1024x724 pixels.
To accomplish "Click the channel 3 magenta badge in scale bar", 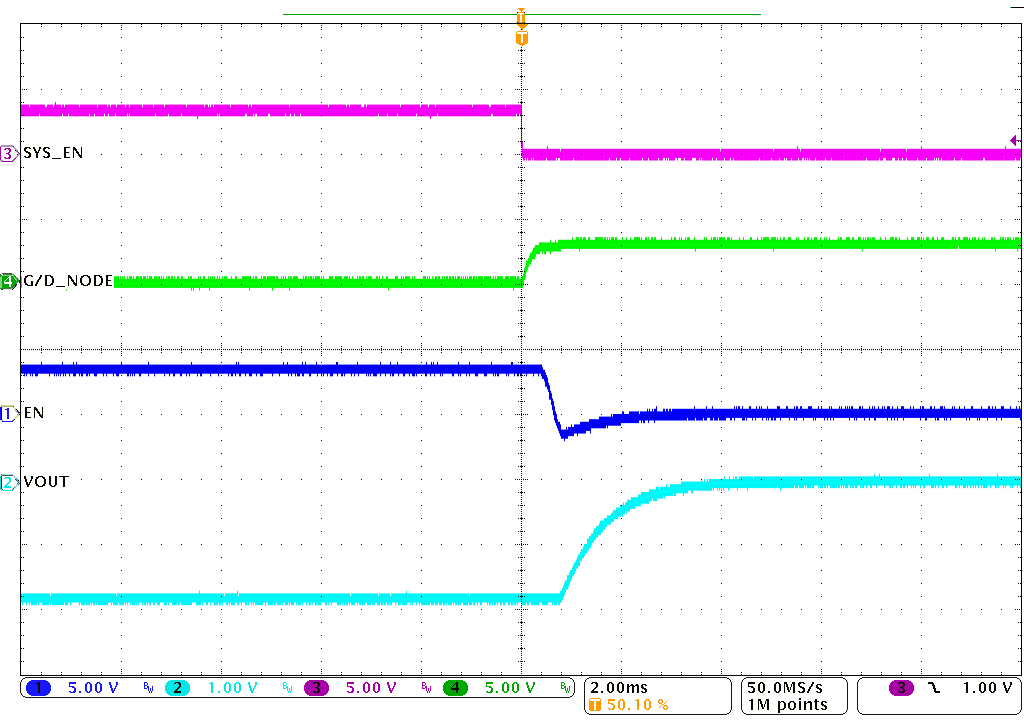I will point(316,688).
